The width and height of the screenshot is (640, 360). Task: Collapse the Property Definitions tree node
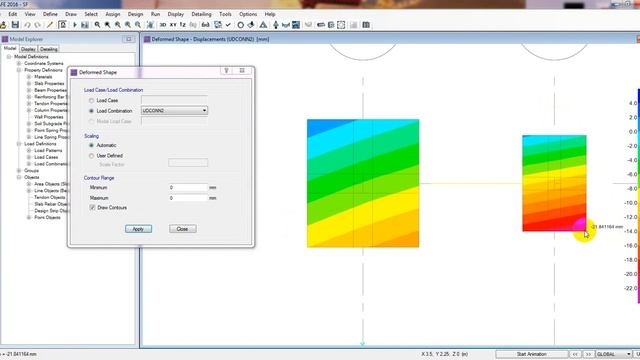tap(19, 70)
